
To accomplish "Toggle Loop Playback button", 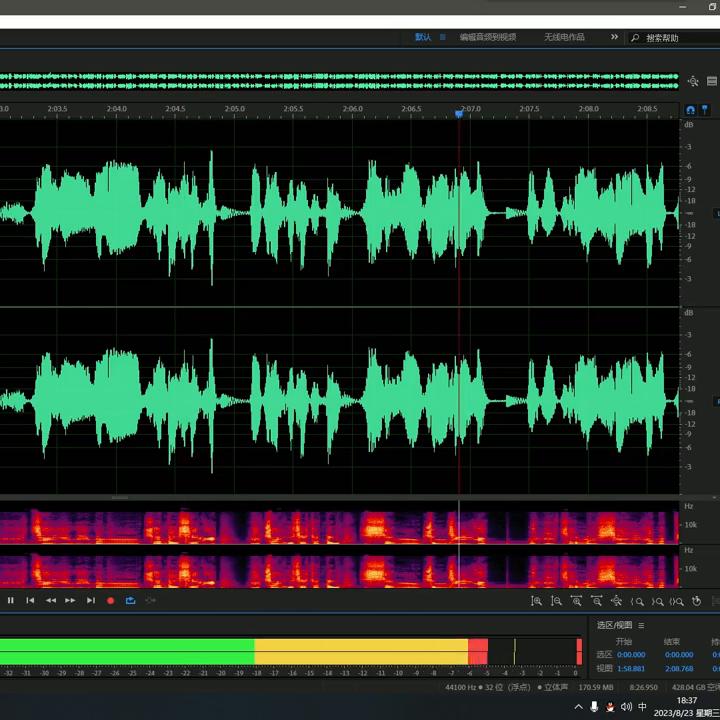I will tap(130, 600).
